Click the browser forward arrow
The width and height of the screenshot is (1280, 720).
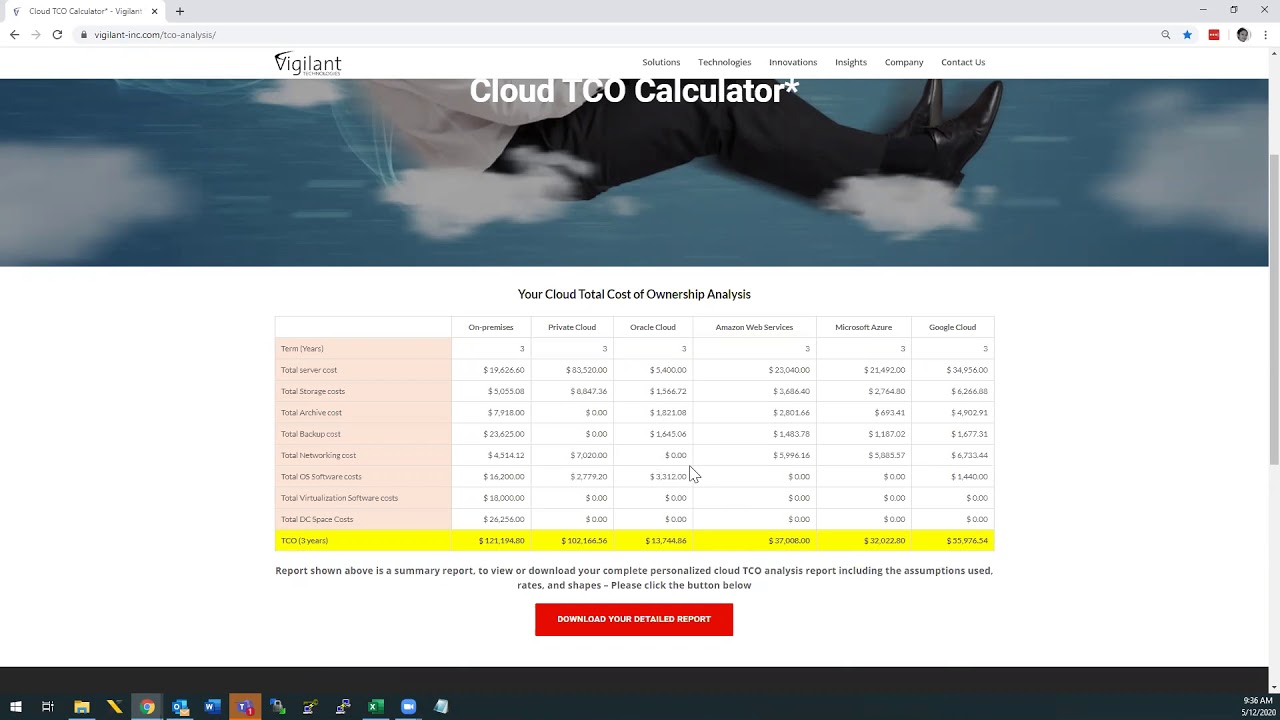36,34
